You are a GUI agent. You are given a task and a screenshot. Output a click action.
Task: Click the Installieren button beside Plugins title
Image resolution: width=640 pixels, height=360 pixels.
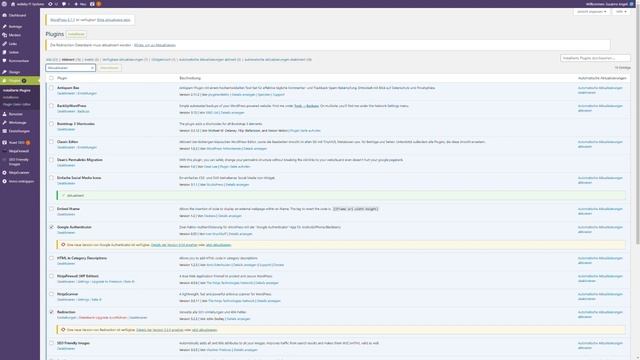pos(76,34)
